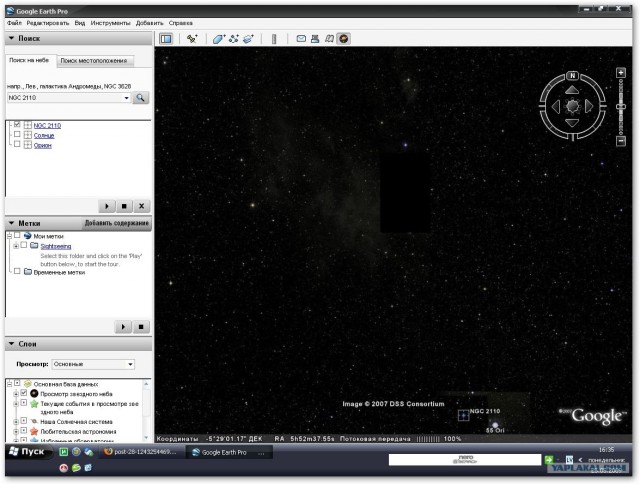Toggle Наша Солнечная система layer checkbox

tap(24, 421)
